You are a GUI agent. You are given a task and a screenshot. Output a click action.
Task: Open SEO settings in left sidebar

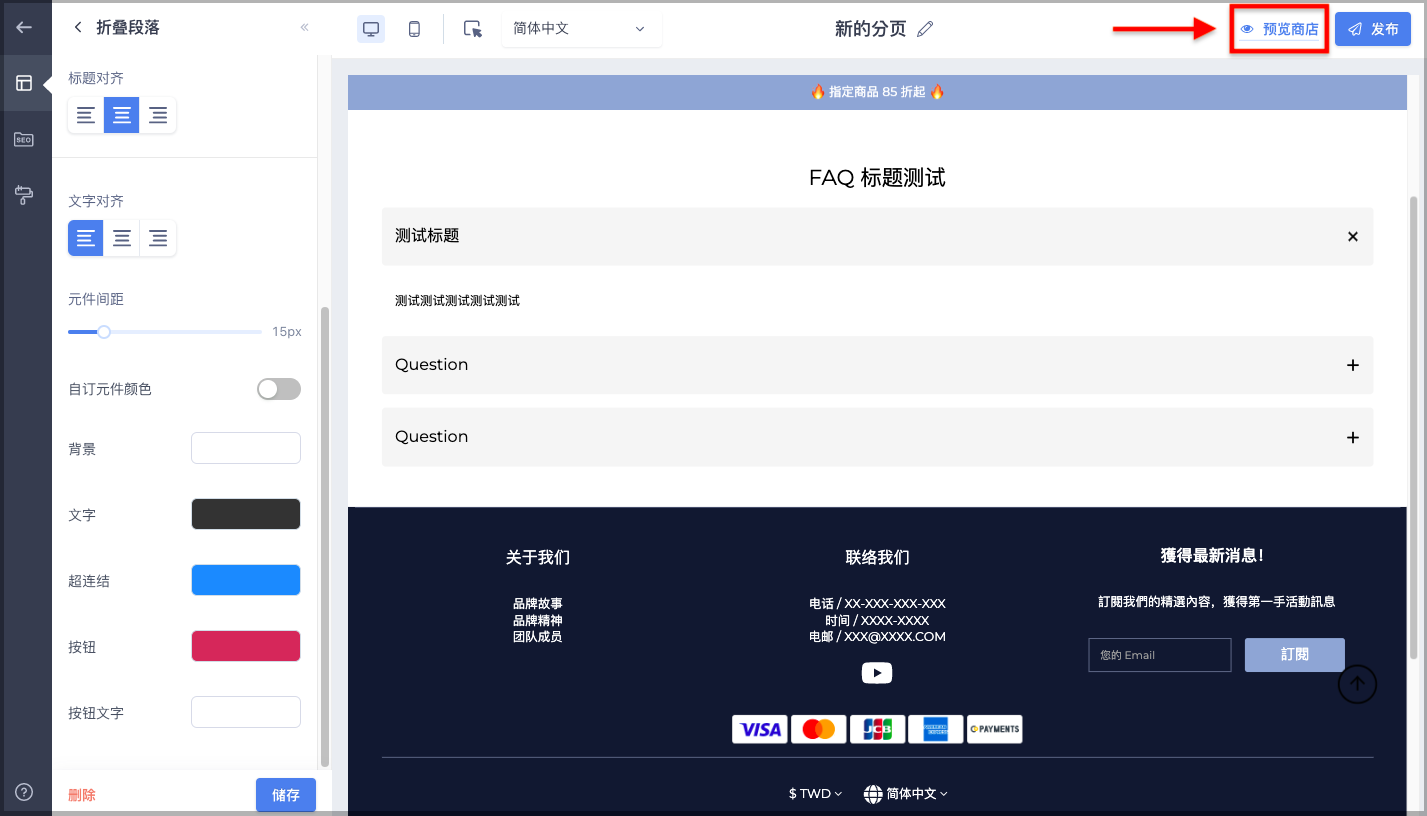point(24,139)
